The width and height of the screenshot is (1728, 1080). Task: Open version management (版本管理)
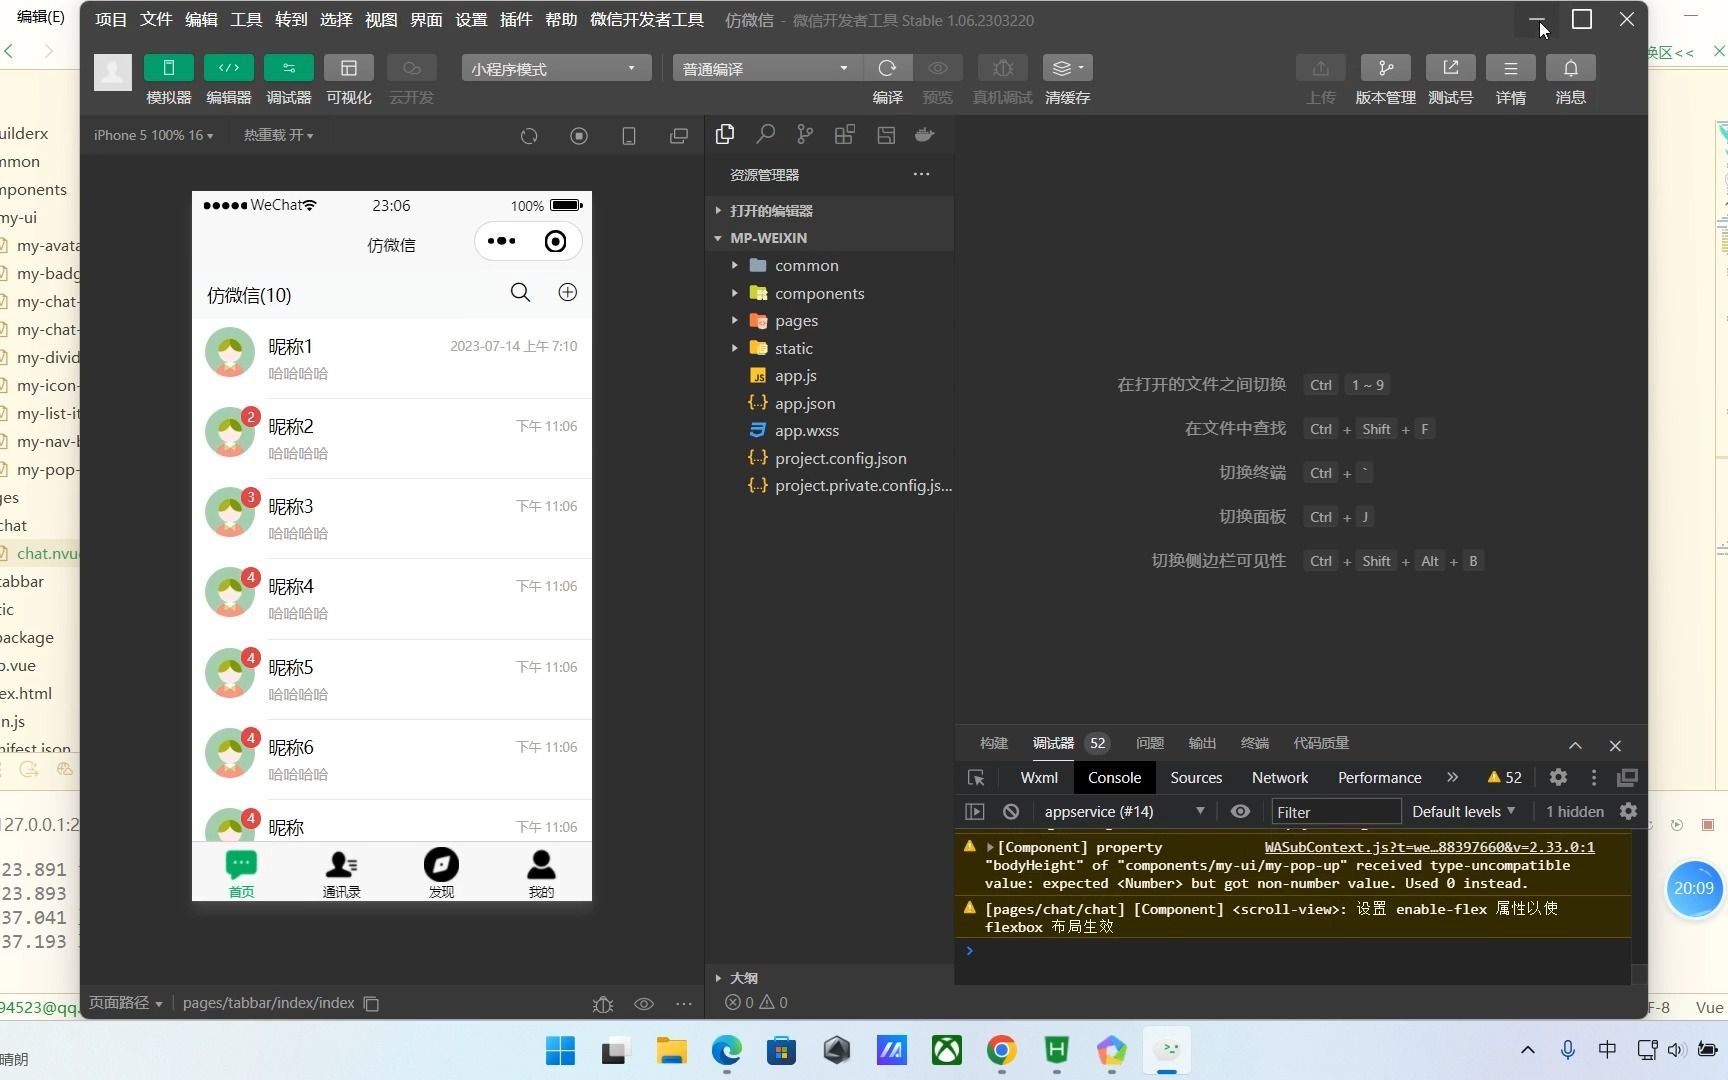pos(1385,68)
